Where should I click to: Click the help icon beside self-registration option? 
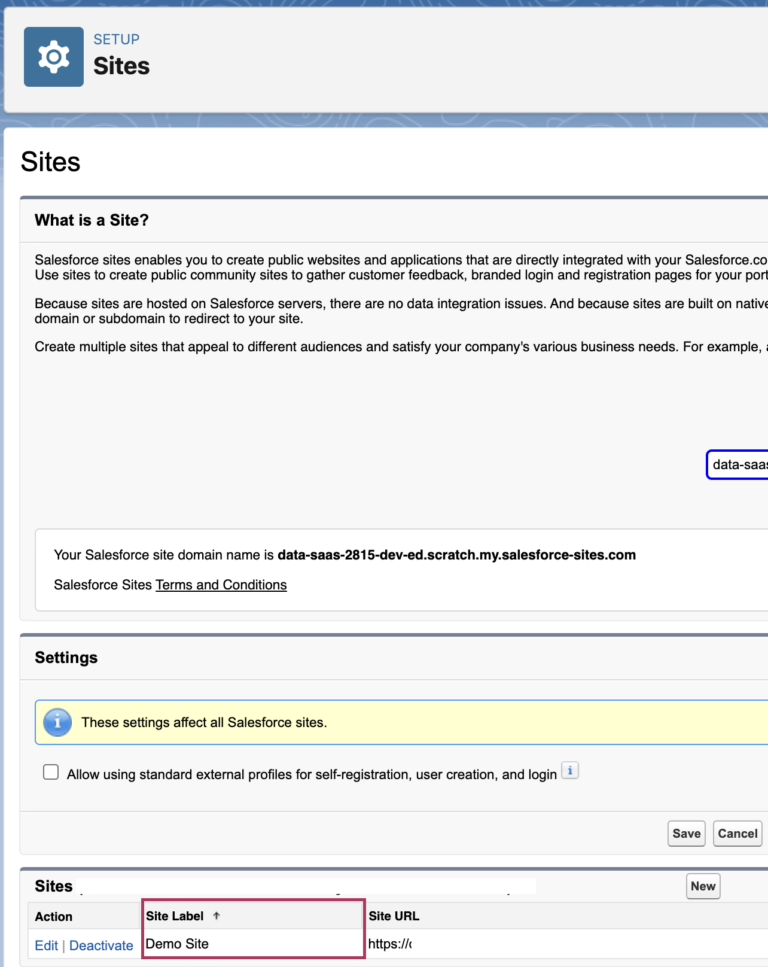(570, 771)
